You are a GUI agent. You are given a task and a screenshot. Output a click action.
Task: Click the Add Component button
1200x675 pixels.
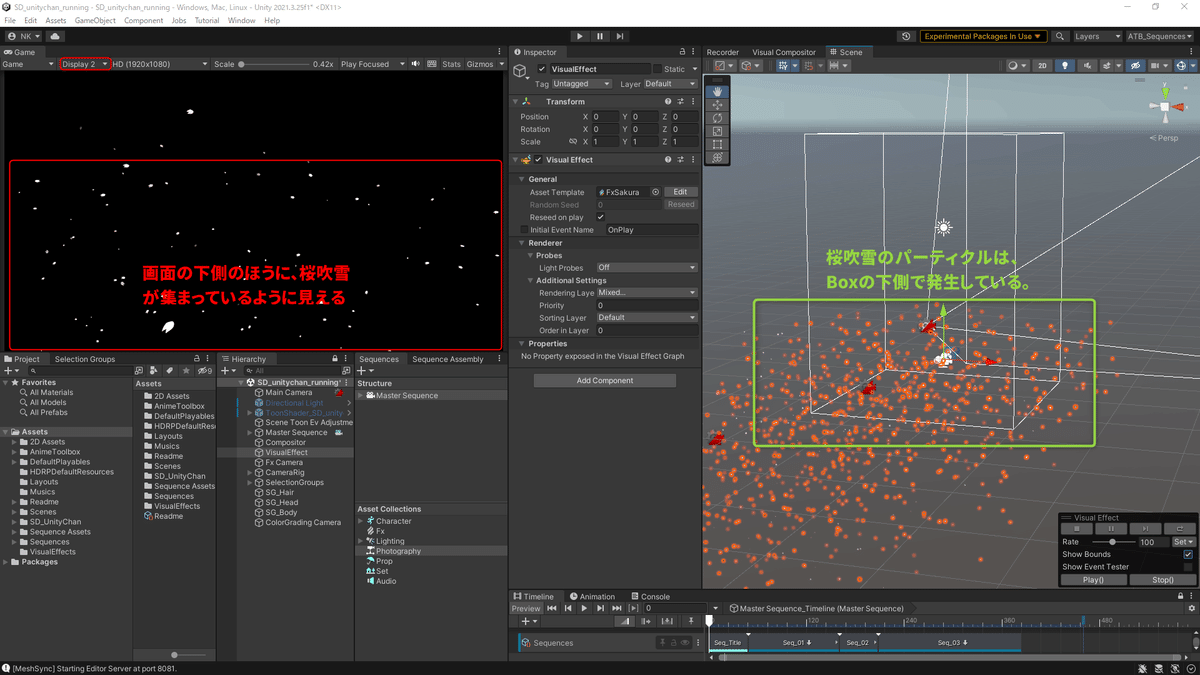click(x=605, y=381)
